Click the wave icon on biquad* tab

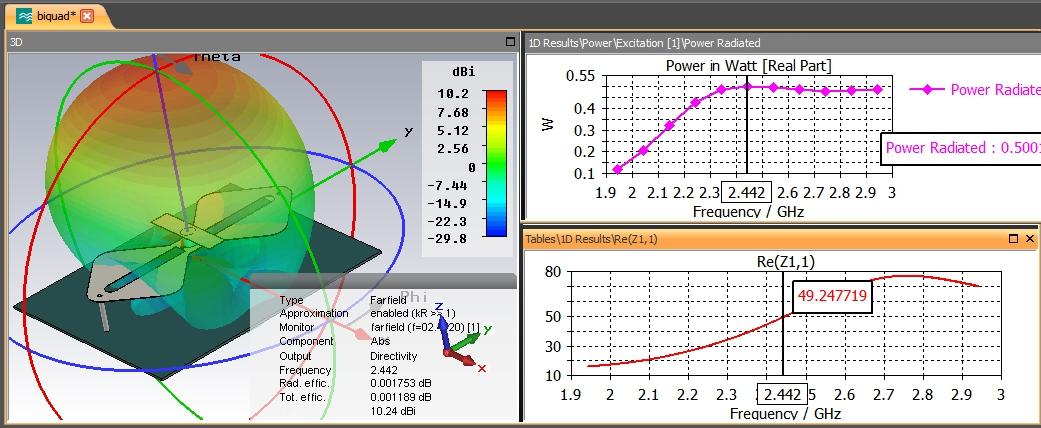tap(25, 17)
